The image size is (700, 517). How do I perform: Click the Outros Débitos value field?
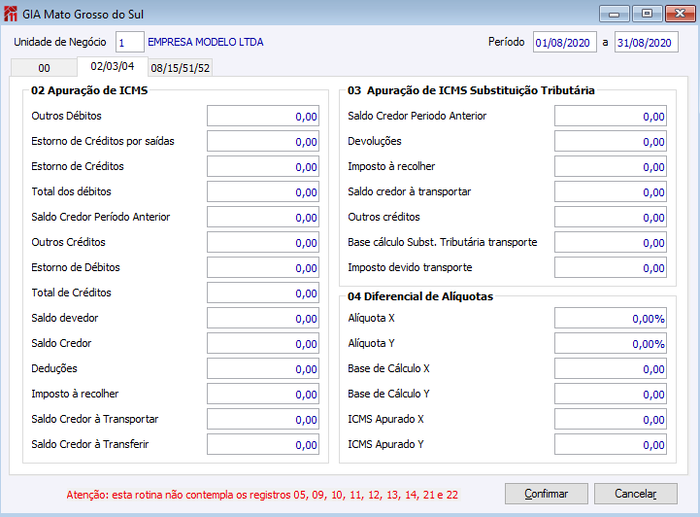[263, 116]
